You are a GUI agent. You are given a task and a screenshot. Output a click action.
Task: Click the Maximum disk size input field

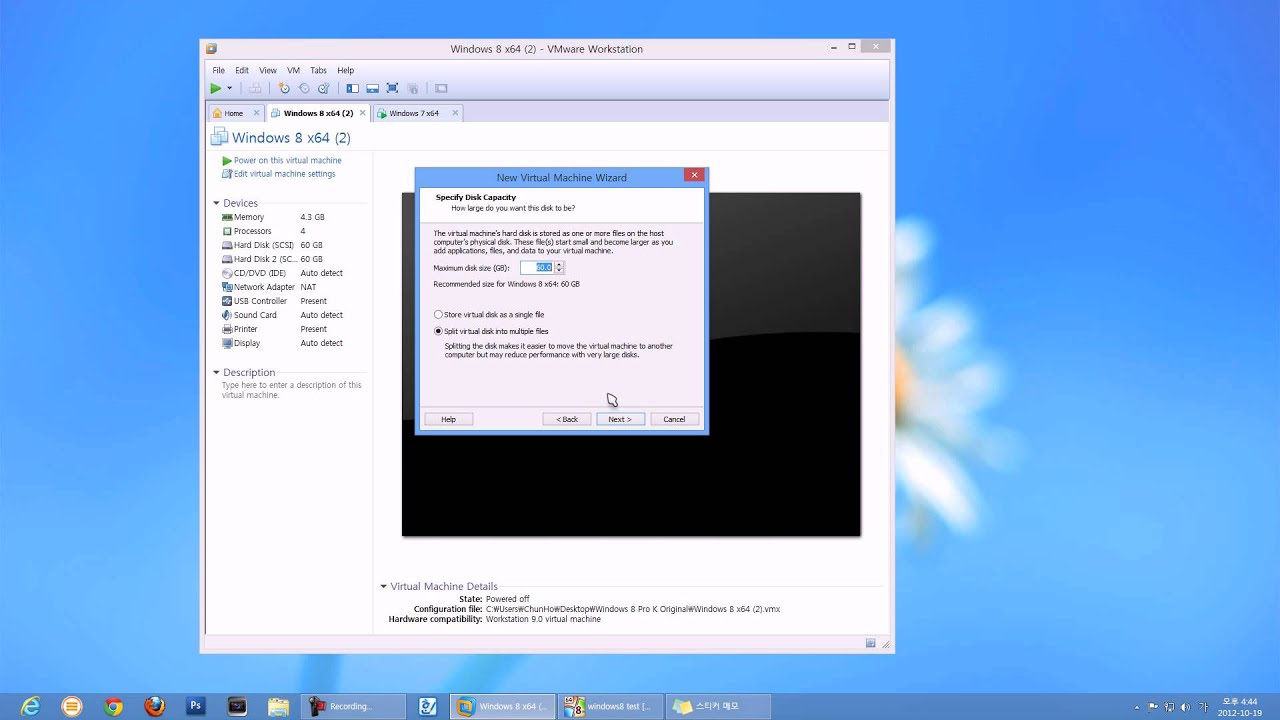537,268
